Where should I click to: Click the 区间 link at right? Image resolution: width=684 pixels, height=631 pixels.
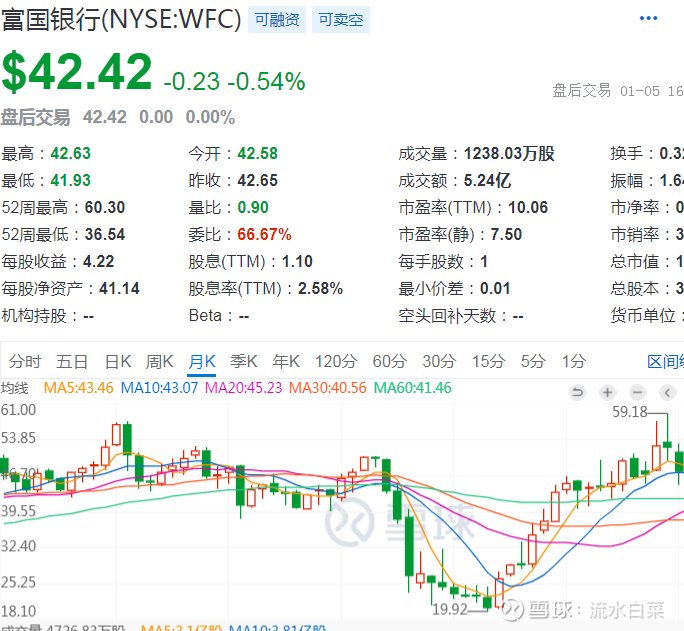coord(665,362)
